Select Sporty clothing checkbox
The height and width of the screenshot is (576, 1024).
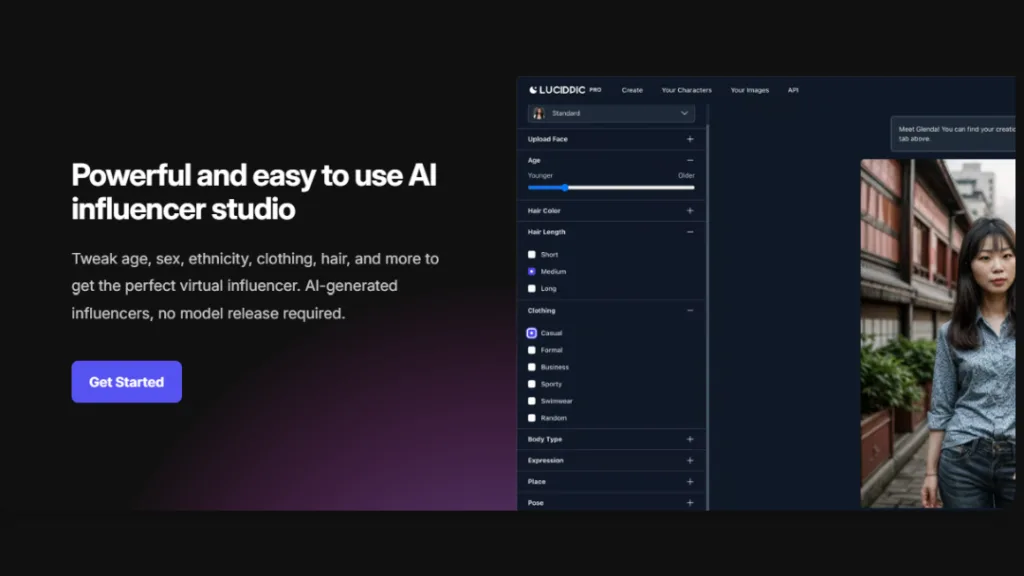pyautogui.click(x=532, y=384)
